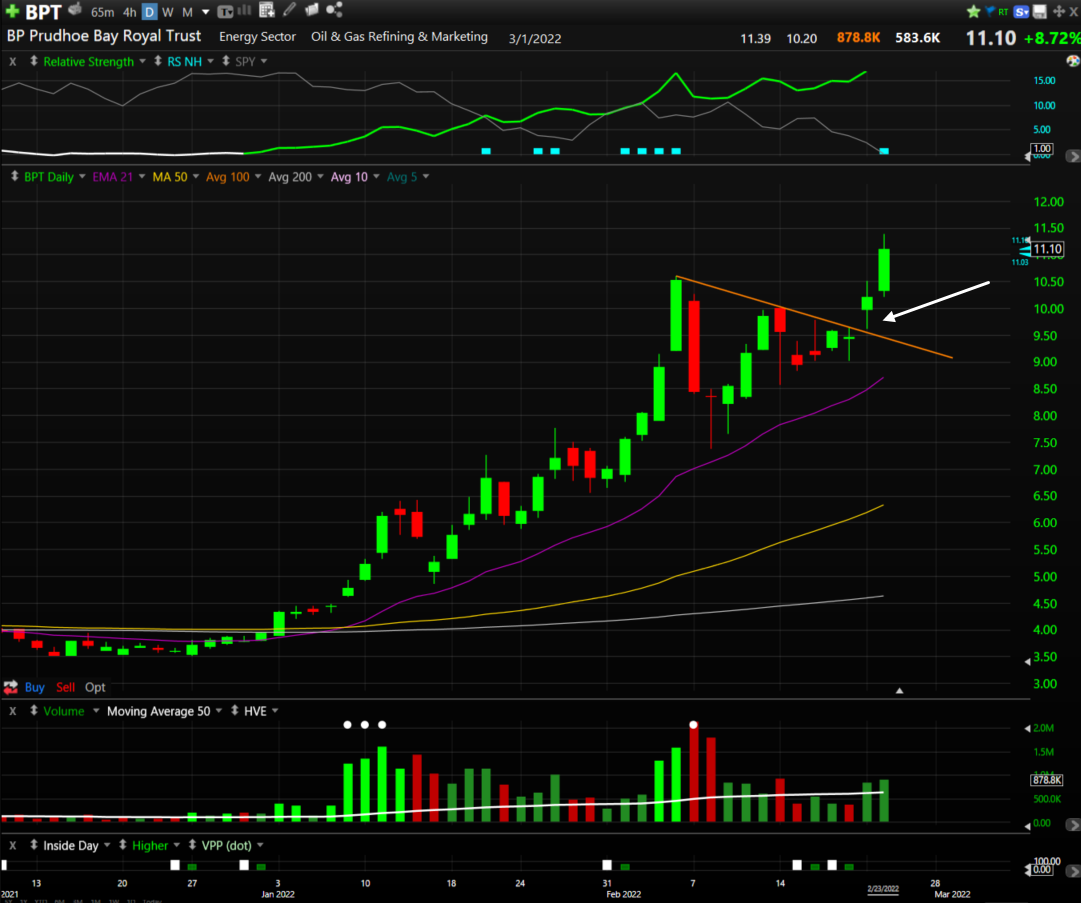This screenshot has width=1081, height=903.
Task: Toggle the RT real-time indicator
Action: click(x=1003, y=12)
